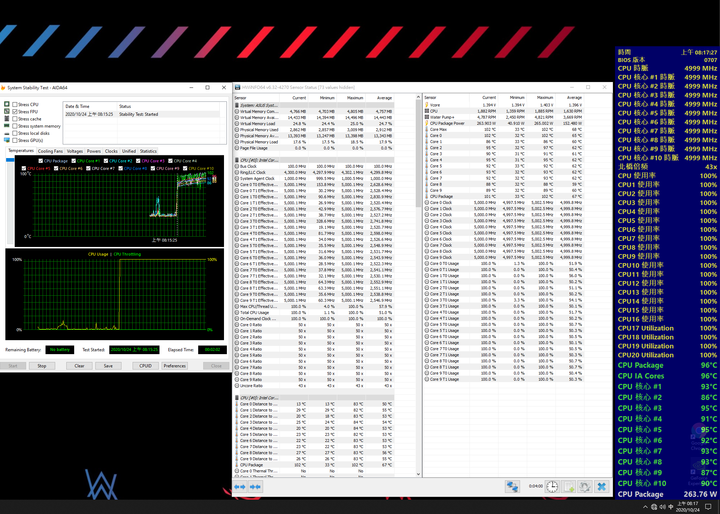Click the Save button in AIDA64
Screen dimensions: 720x514
click(x=108, y=366)
